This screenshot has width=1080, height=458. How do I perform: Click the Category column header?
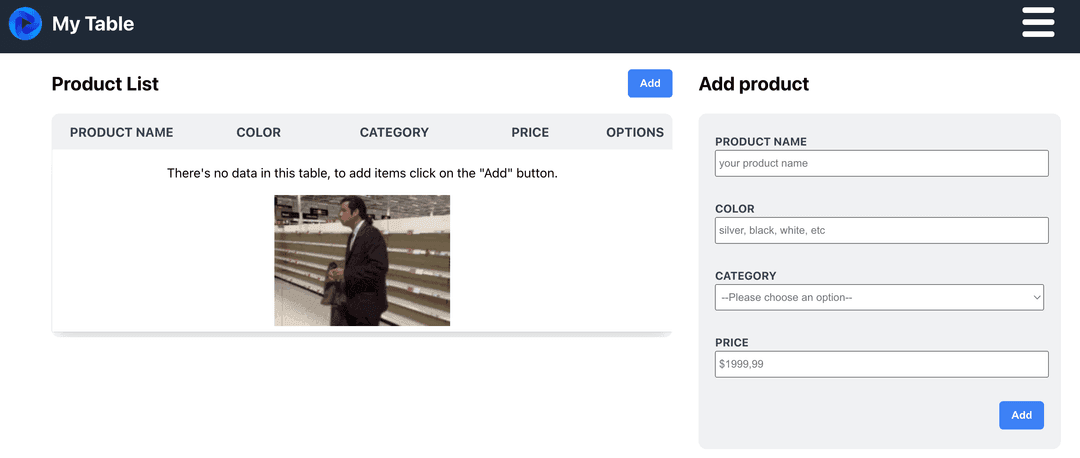[x=394, y=132]
